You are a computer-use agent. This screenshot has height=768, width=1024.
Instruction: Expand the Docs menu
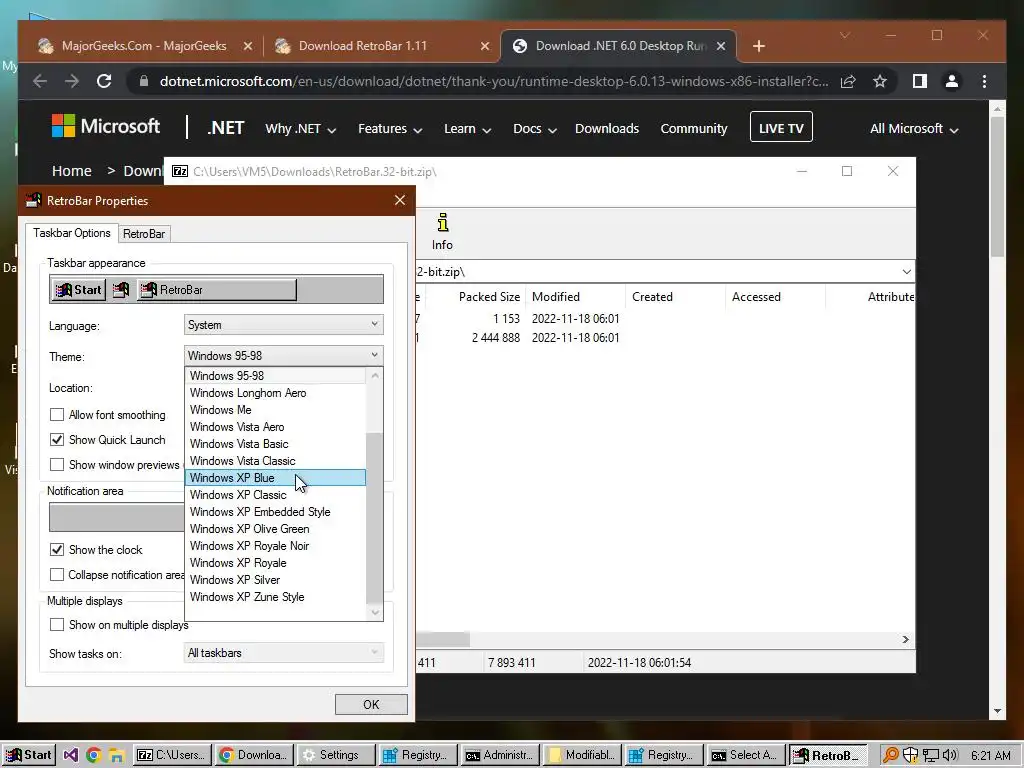pos(534,129)
